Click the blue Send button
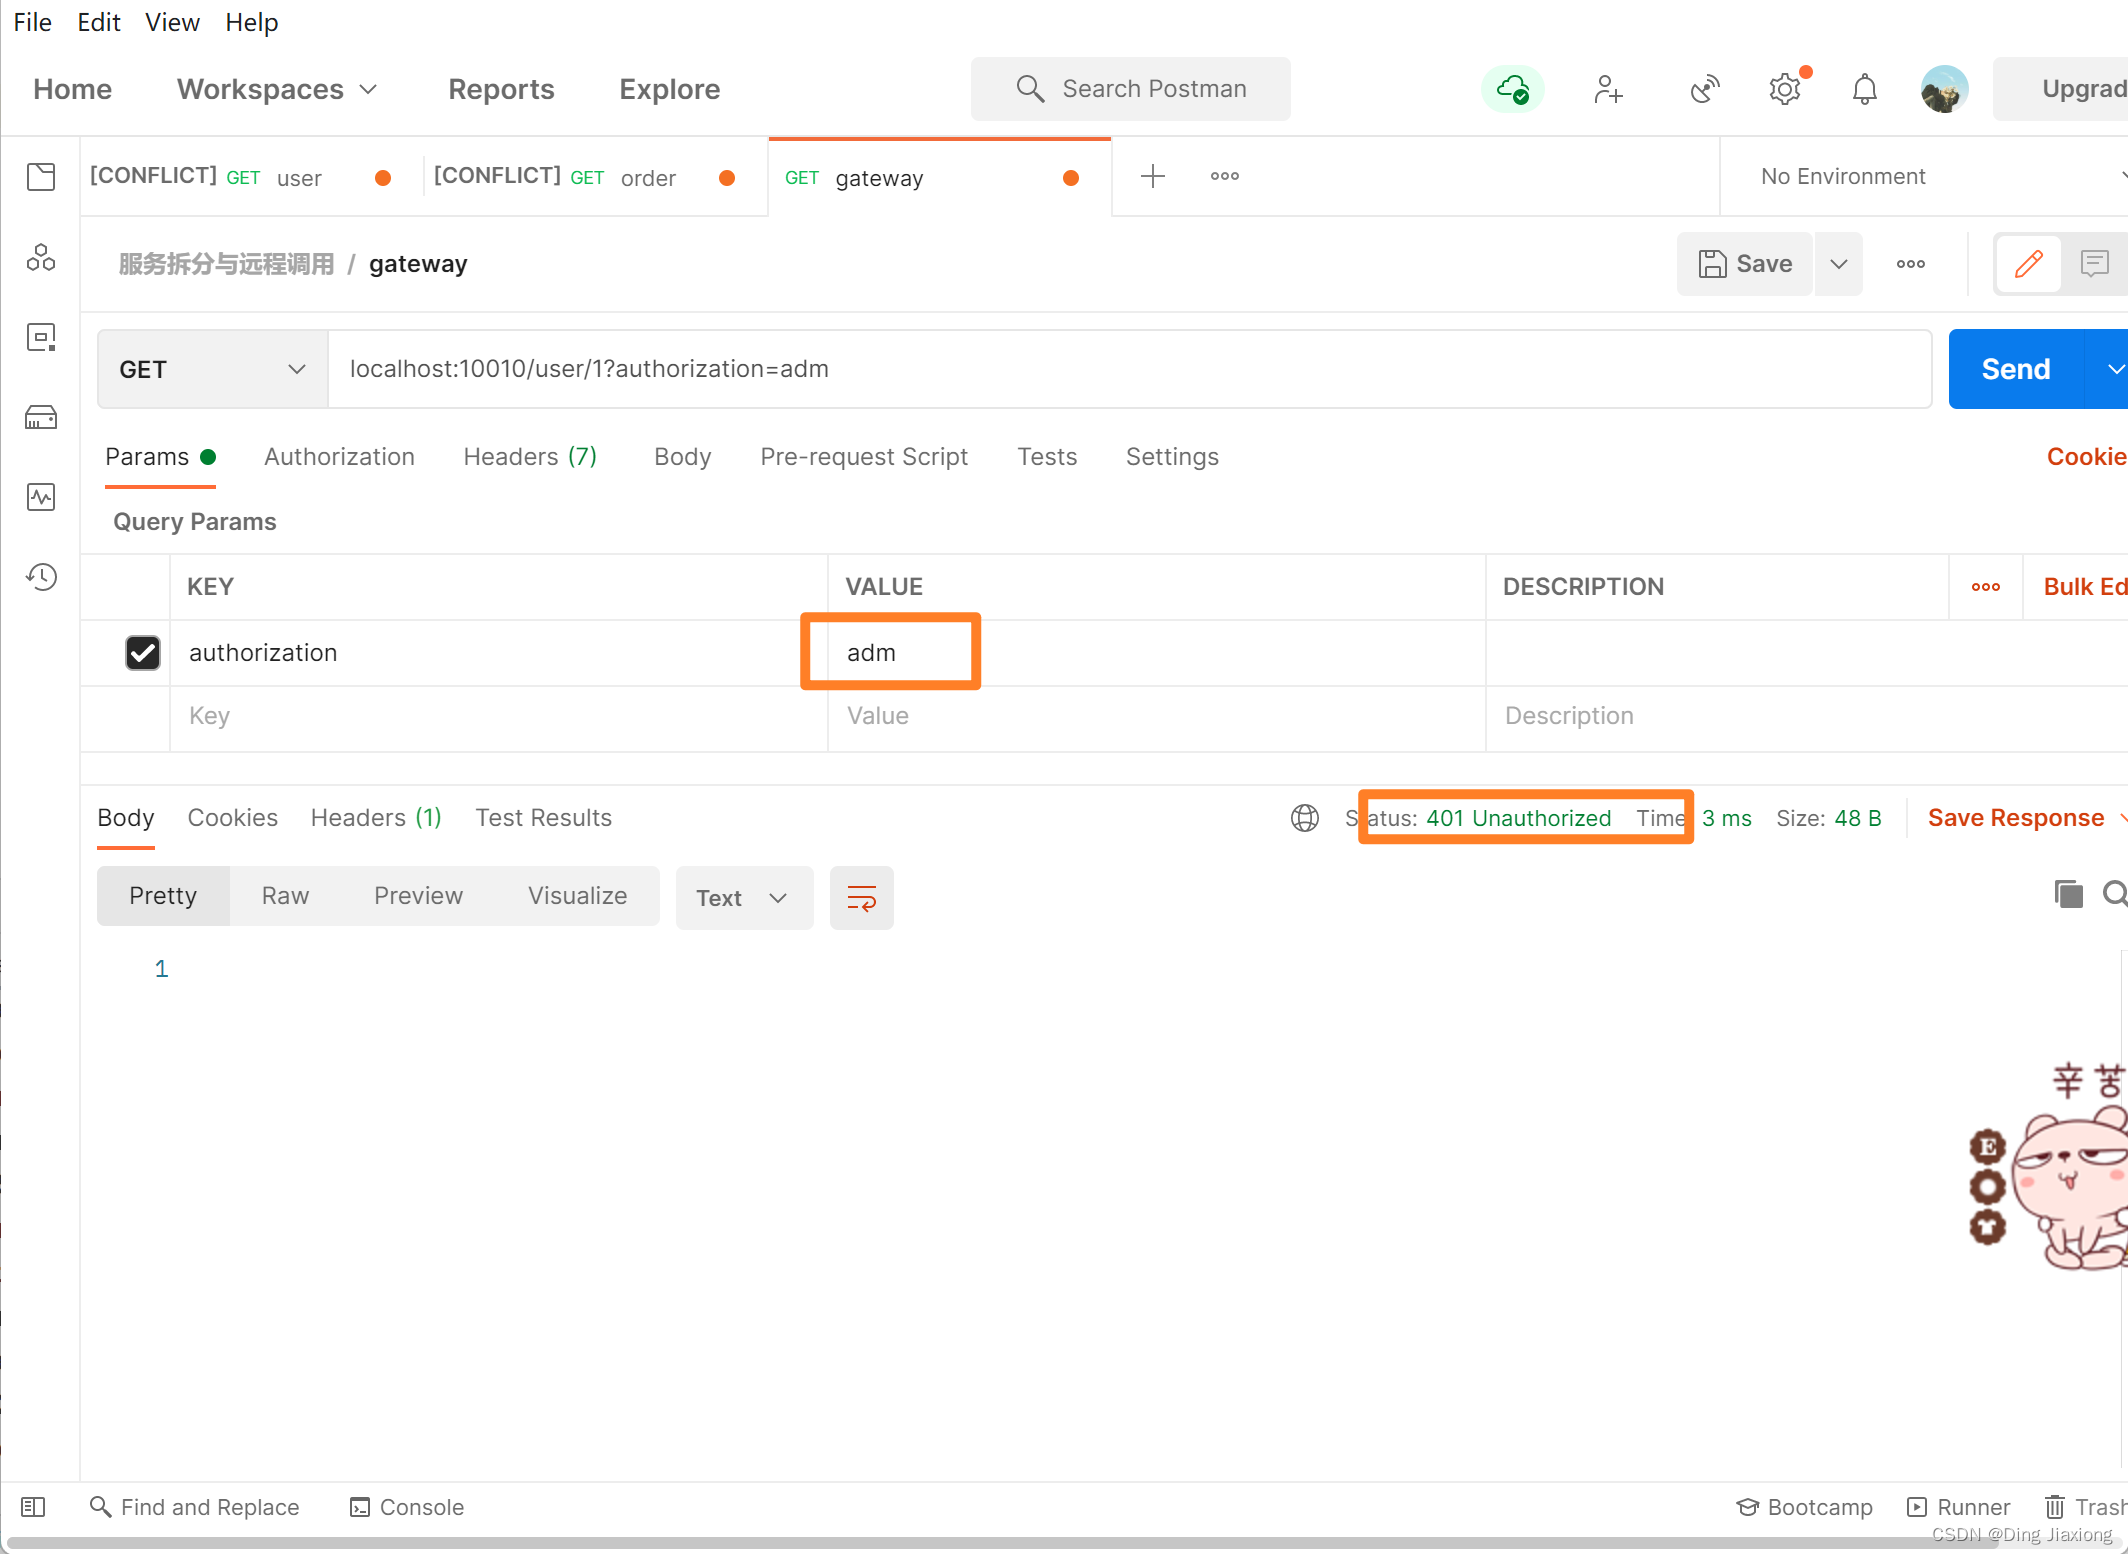Screen dimensions: 2128x1554 click(2015, 369)
